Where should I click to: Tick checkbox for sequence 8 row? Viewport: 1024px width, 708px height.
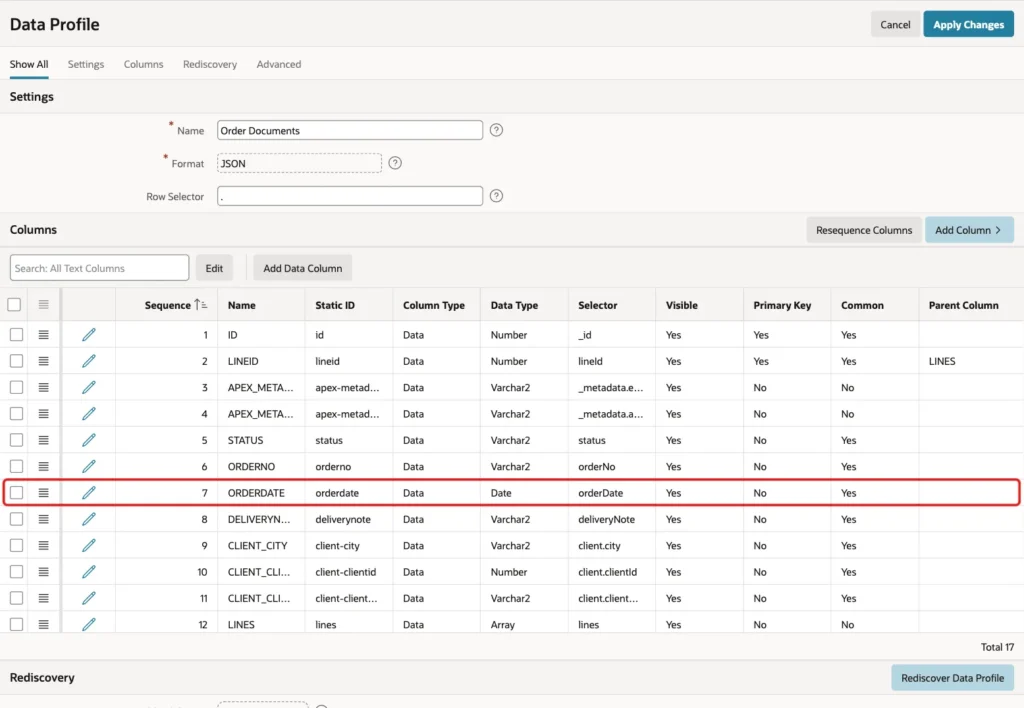click(16, 519)
